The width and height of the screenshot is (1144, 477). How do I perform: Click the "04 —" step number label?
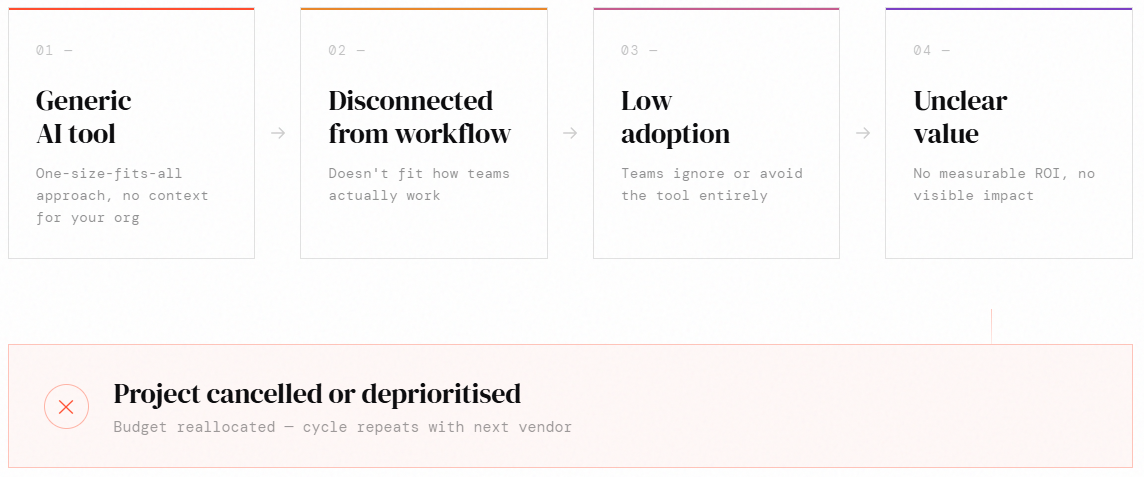[x=931, y=50]
